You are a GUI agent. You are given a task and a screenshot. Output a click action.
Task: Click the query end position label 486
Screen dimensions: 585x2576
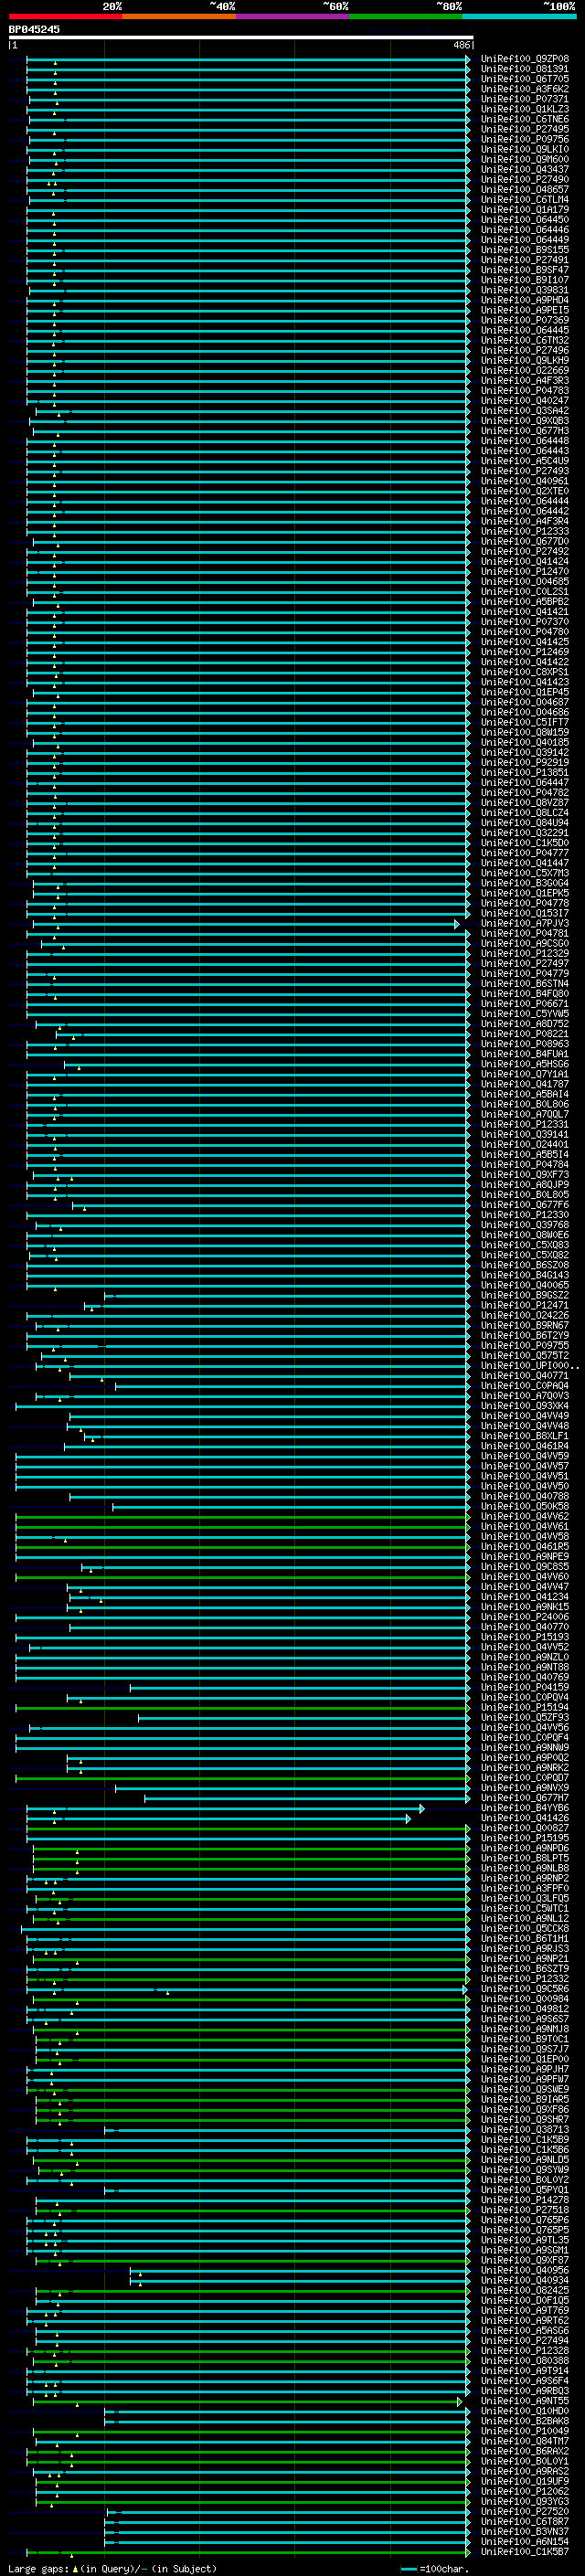point(461,45)
